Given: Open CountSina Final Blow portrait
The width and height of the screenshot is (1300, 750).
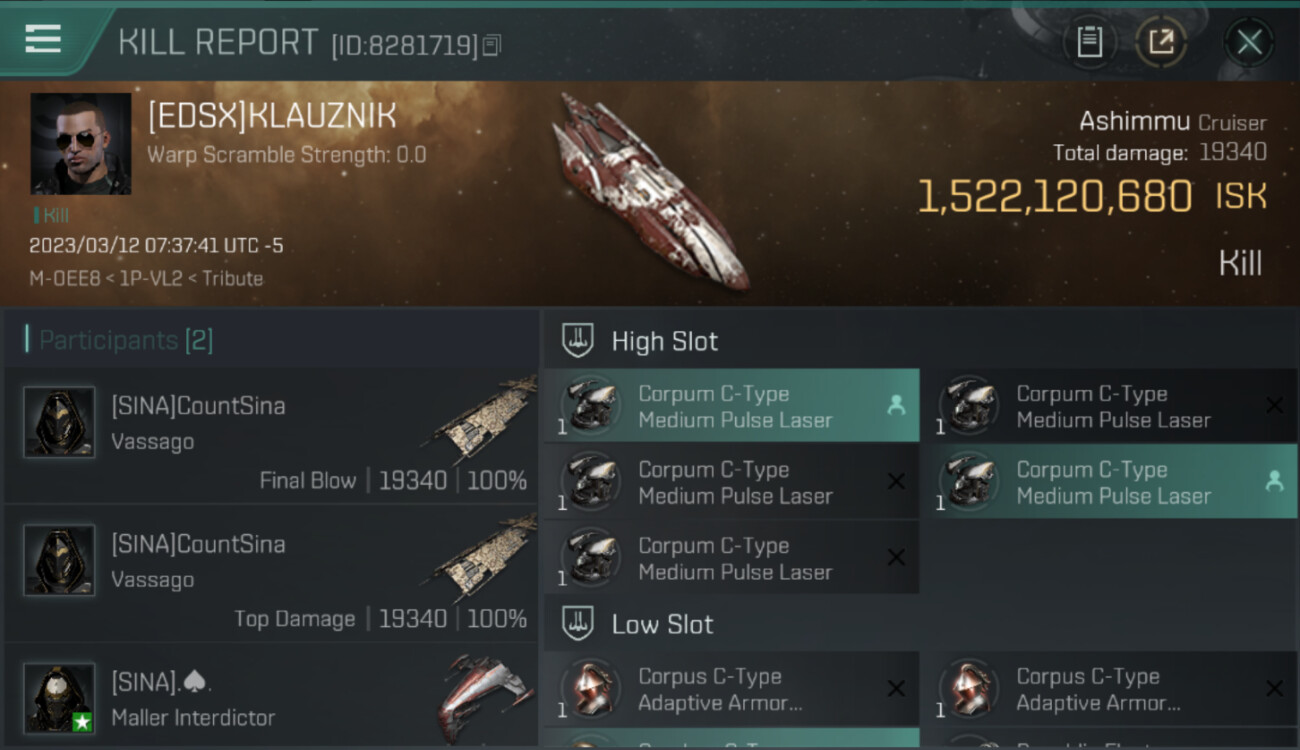Looking at the screenshot, I should point(60,422).
